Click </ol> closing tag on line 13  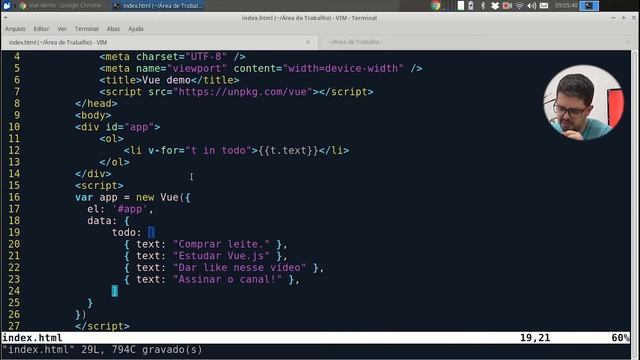tap(114, 162)
